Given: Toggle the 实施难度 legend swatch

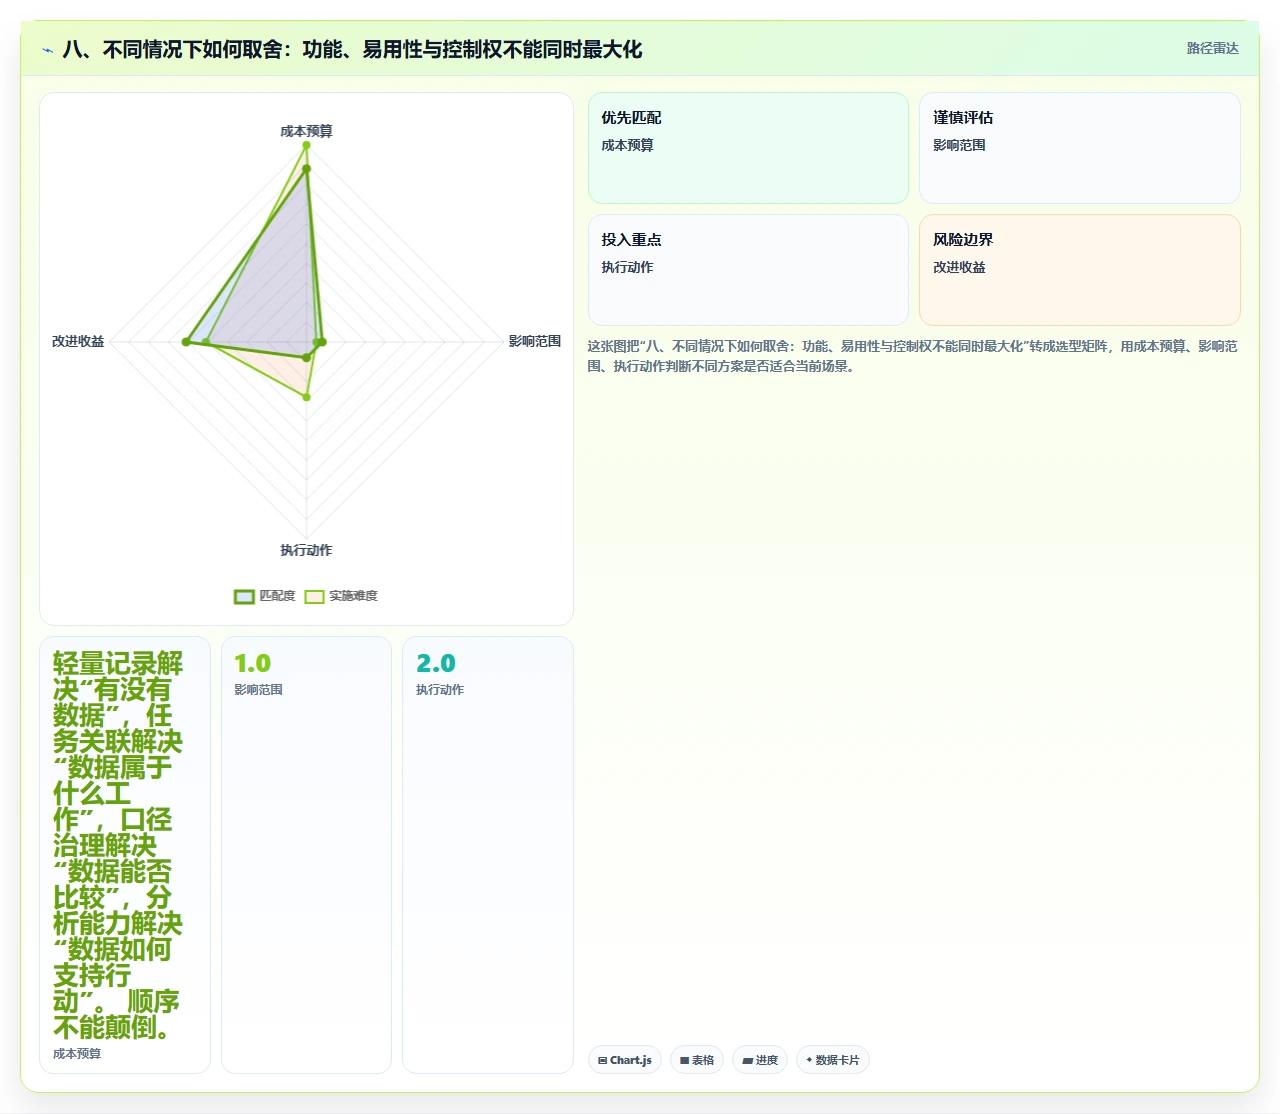Looking at the screenshot, I should (x=314, y=597).
